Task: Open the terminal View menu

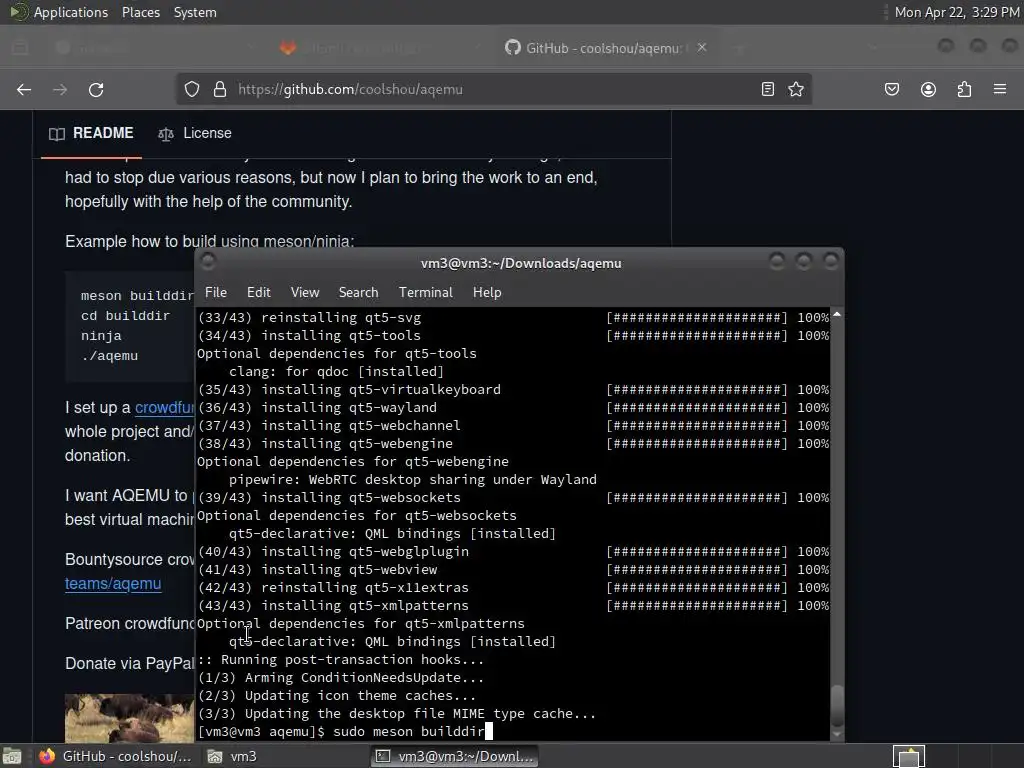Action: (x=305, y=293)
